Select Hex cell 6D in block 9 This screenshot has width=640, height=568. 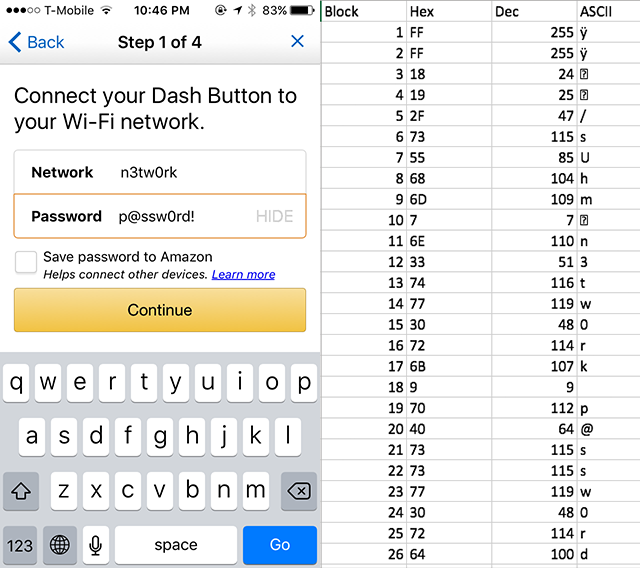coord(449,199)
